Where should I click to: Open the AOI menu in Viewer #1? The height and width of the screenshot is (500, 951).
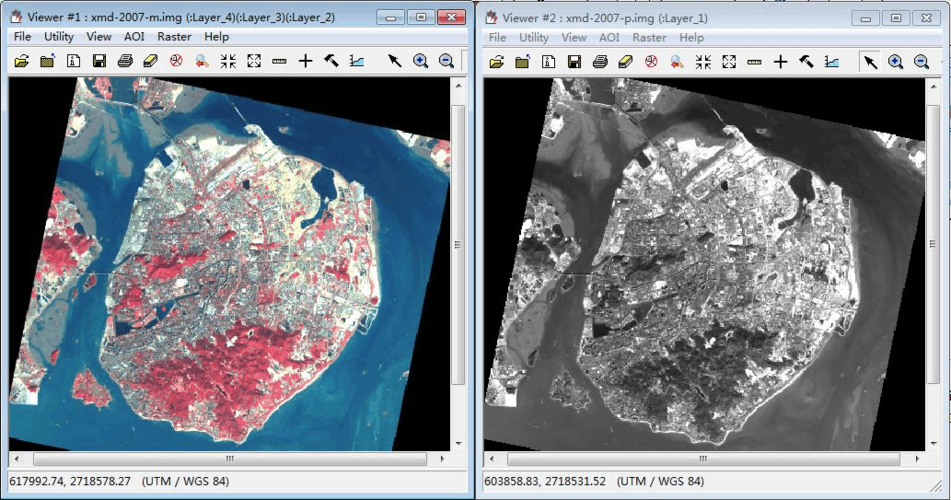pos(134,37)
